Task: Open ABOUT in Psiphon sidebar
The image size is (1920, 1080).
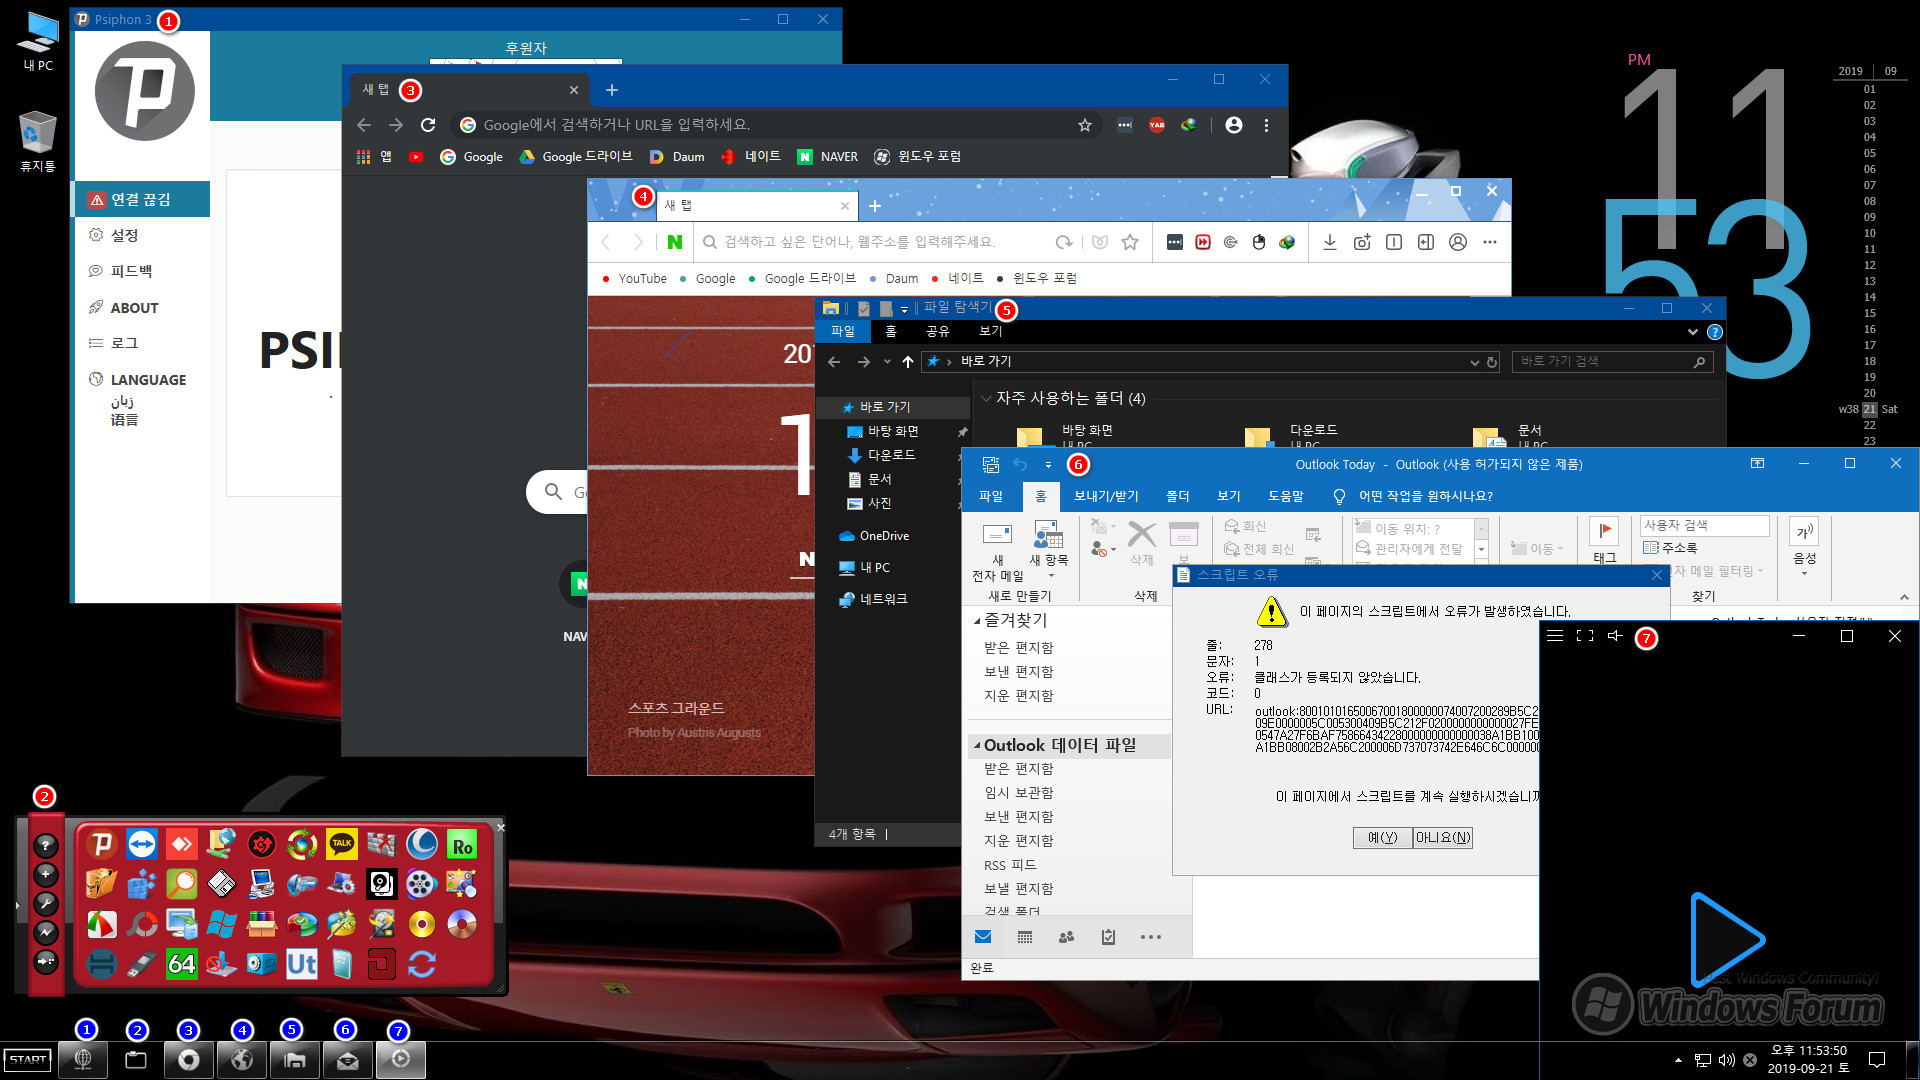Action: [134, 308]
